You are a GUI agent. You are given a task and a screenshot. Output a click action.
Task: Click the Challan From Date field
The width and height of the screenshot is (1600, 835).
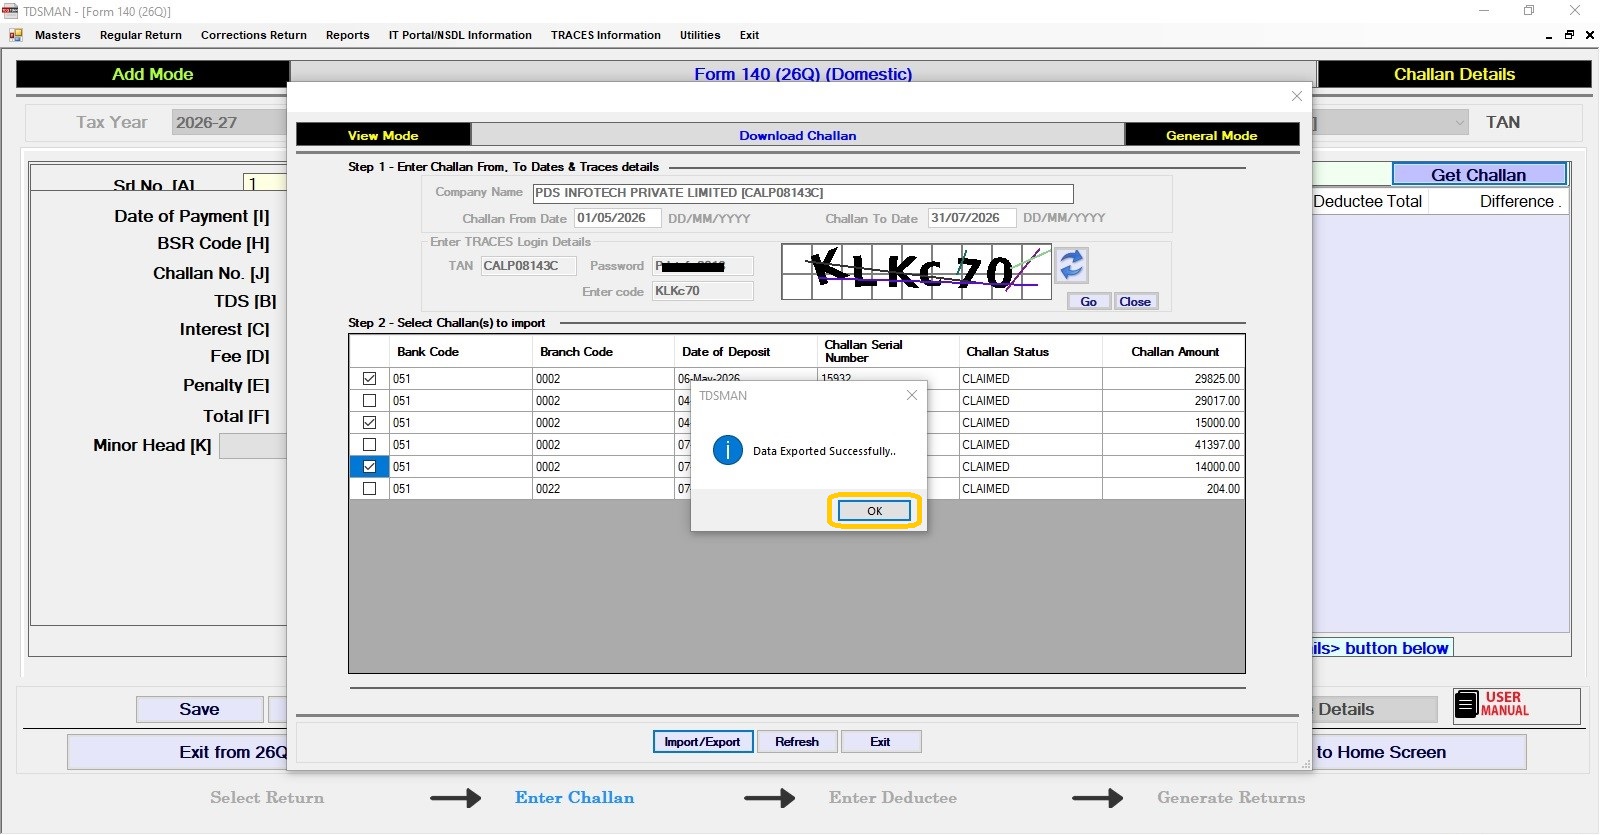pos(618,218)
